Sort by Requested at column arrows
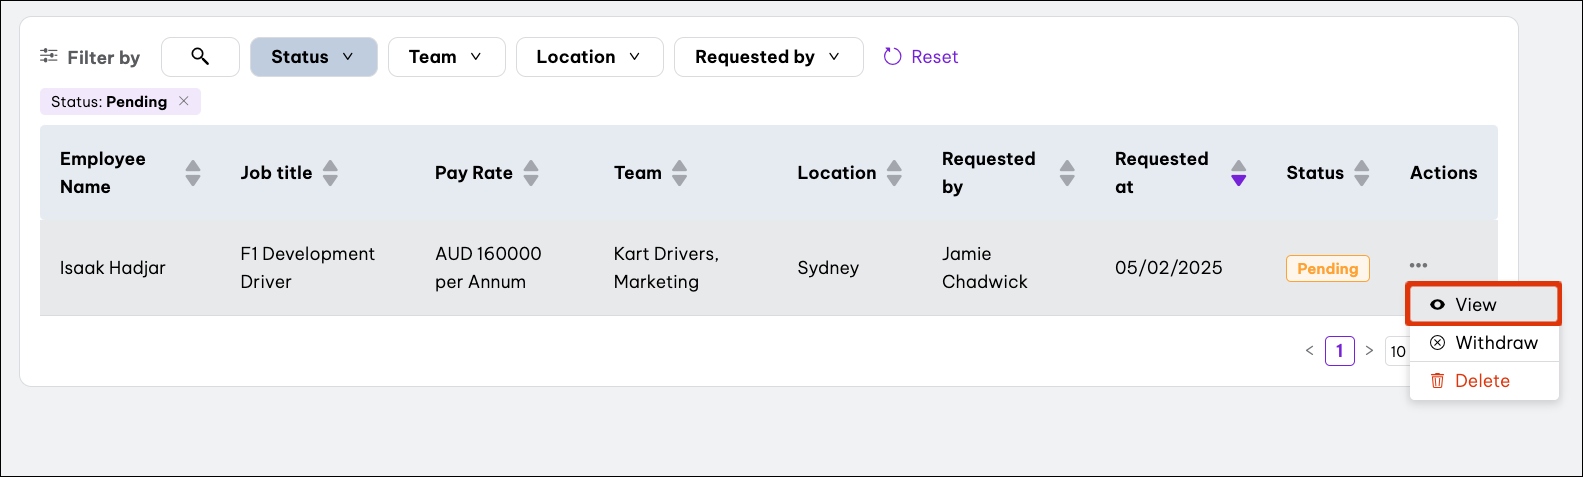Screen dimensions: 1583x477 [1238, 173]
